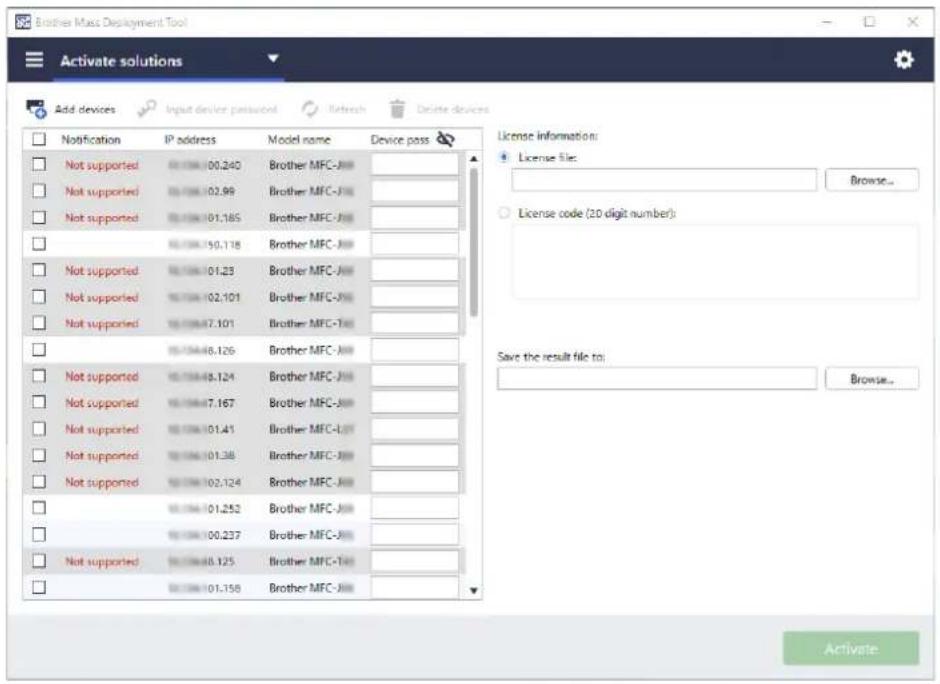
Task: Click the Add devices icon
Action: point(36,109)
